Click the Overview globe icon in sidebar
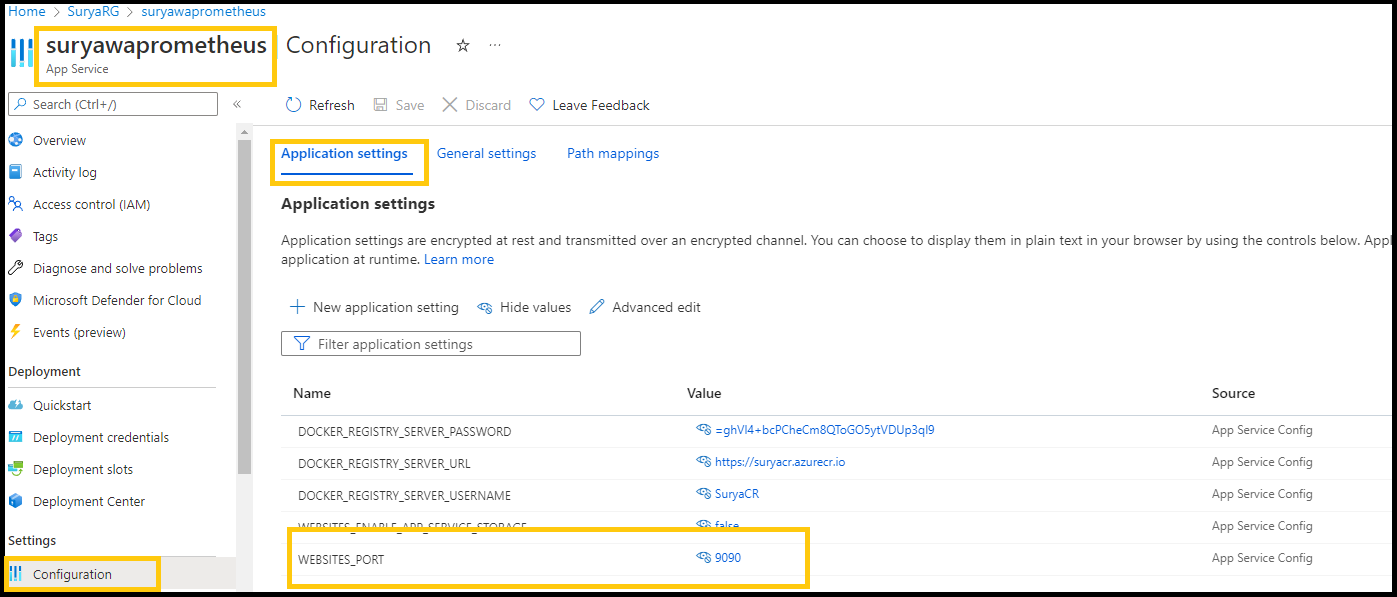 tap(16, 140)
